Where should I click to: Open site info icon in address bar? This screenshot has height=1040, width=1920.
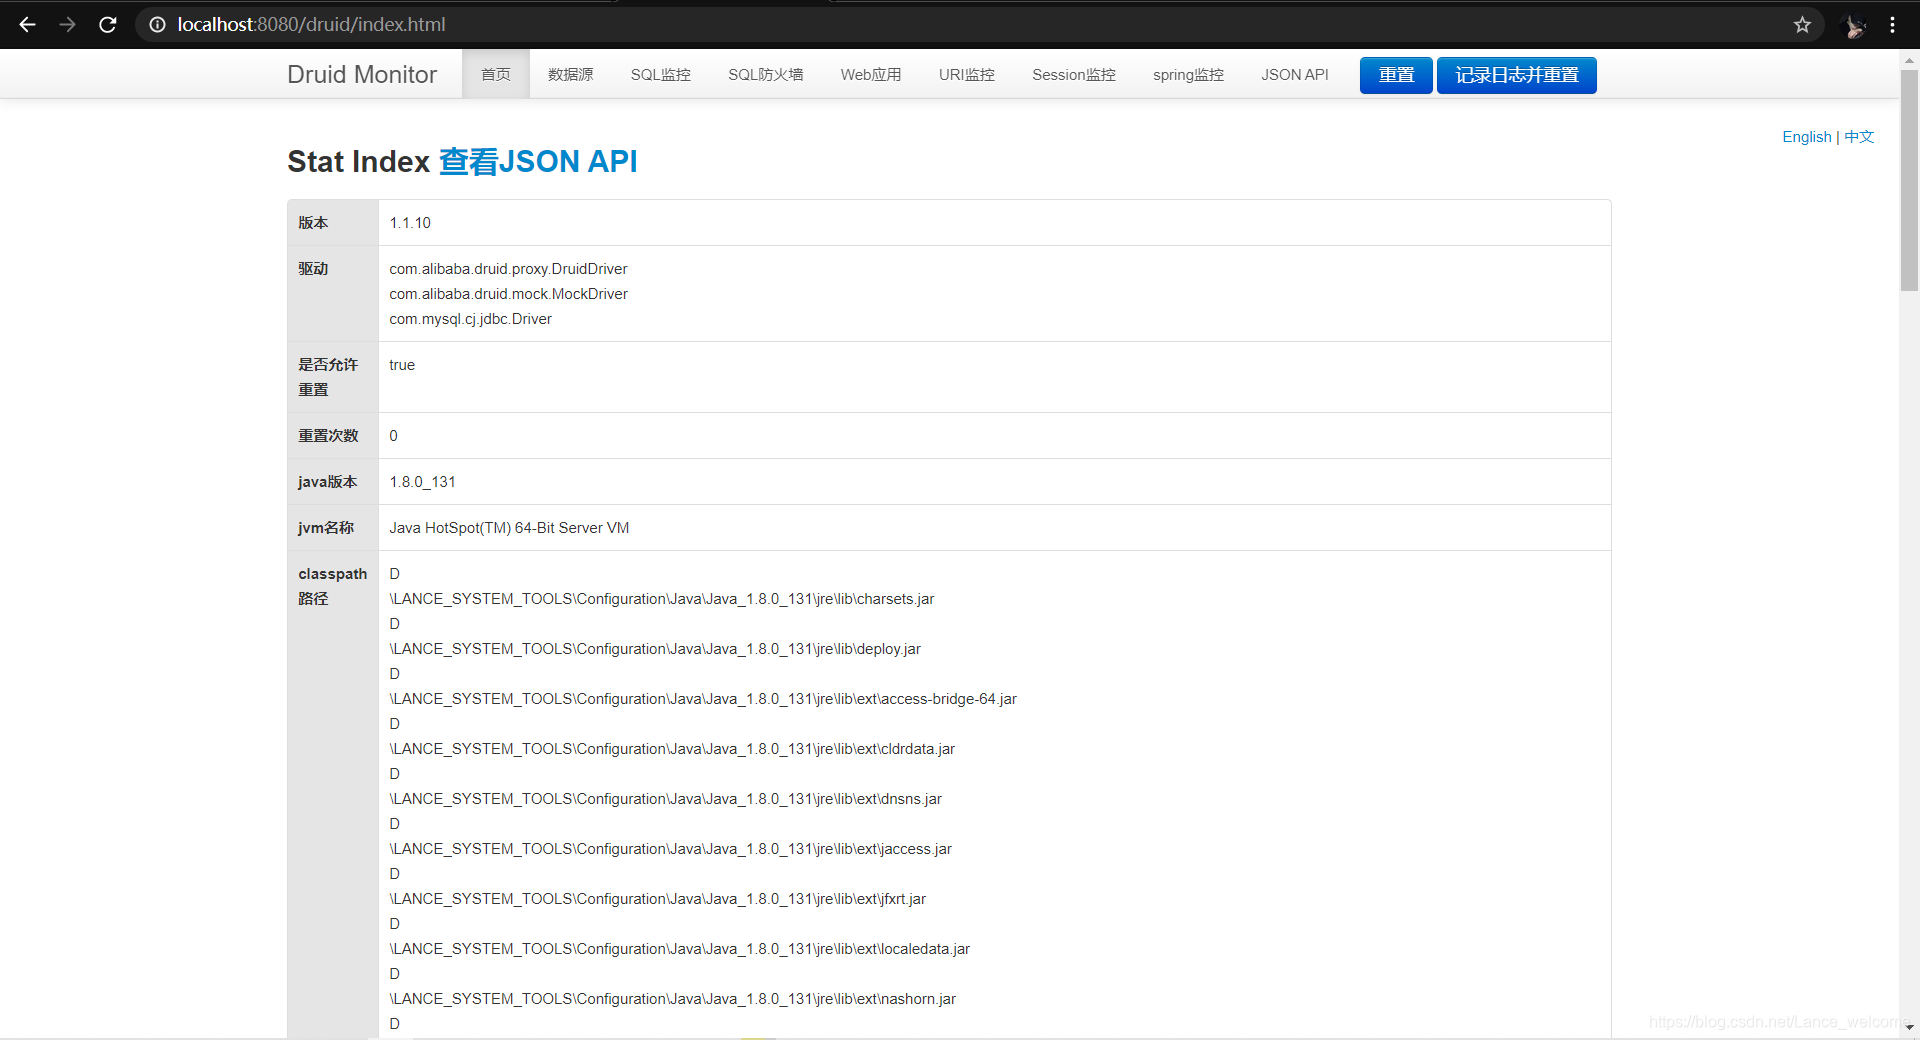click(x=157, y=25)
